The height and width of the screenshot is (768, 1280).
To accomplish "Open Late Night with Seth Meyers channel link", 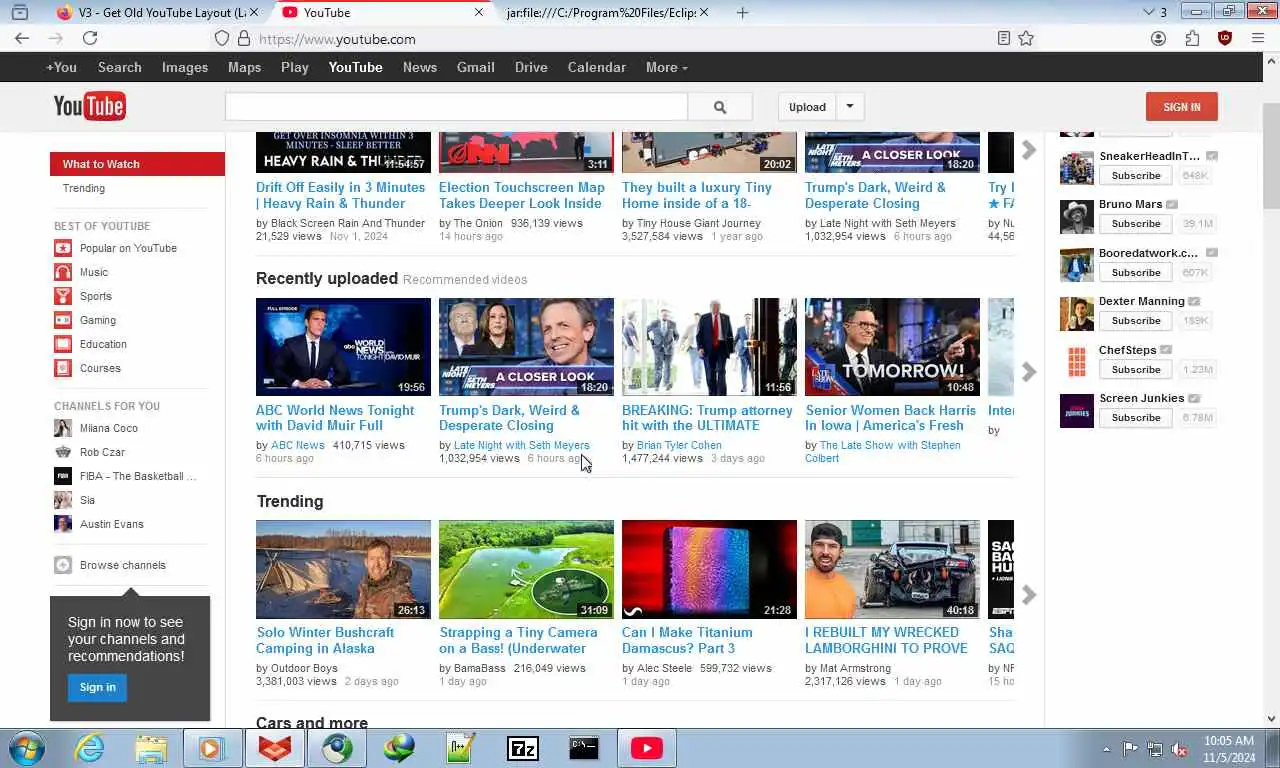I will pos(522,445).
